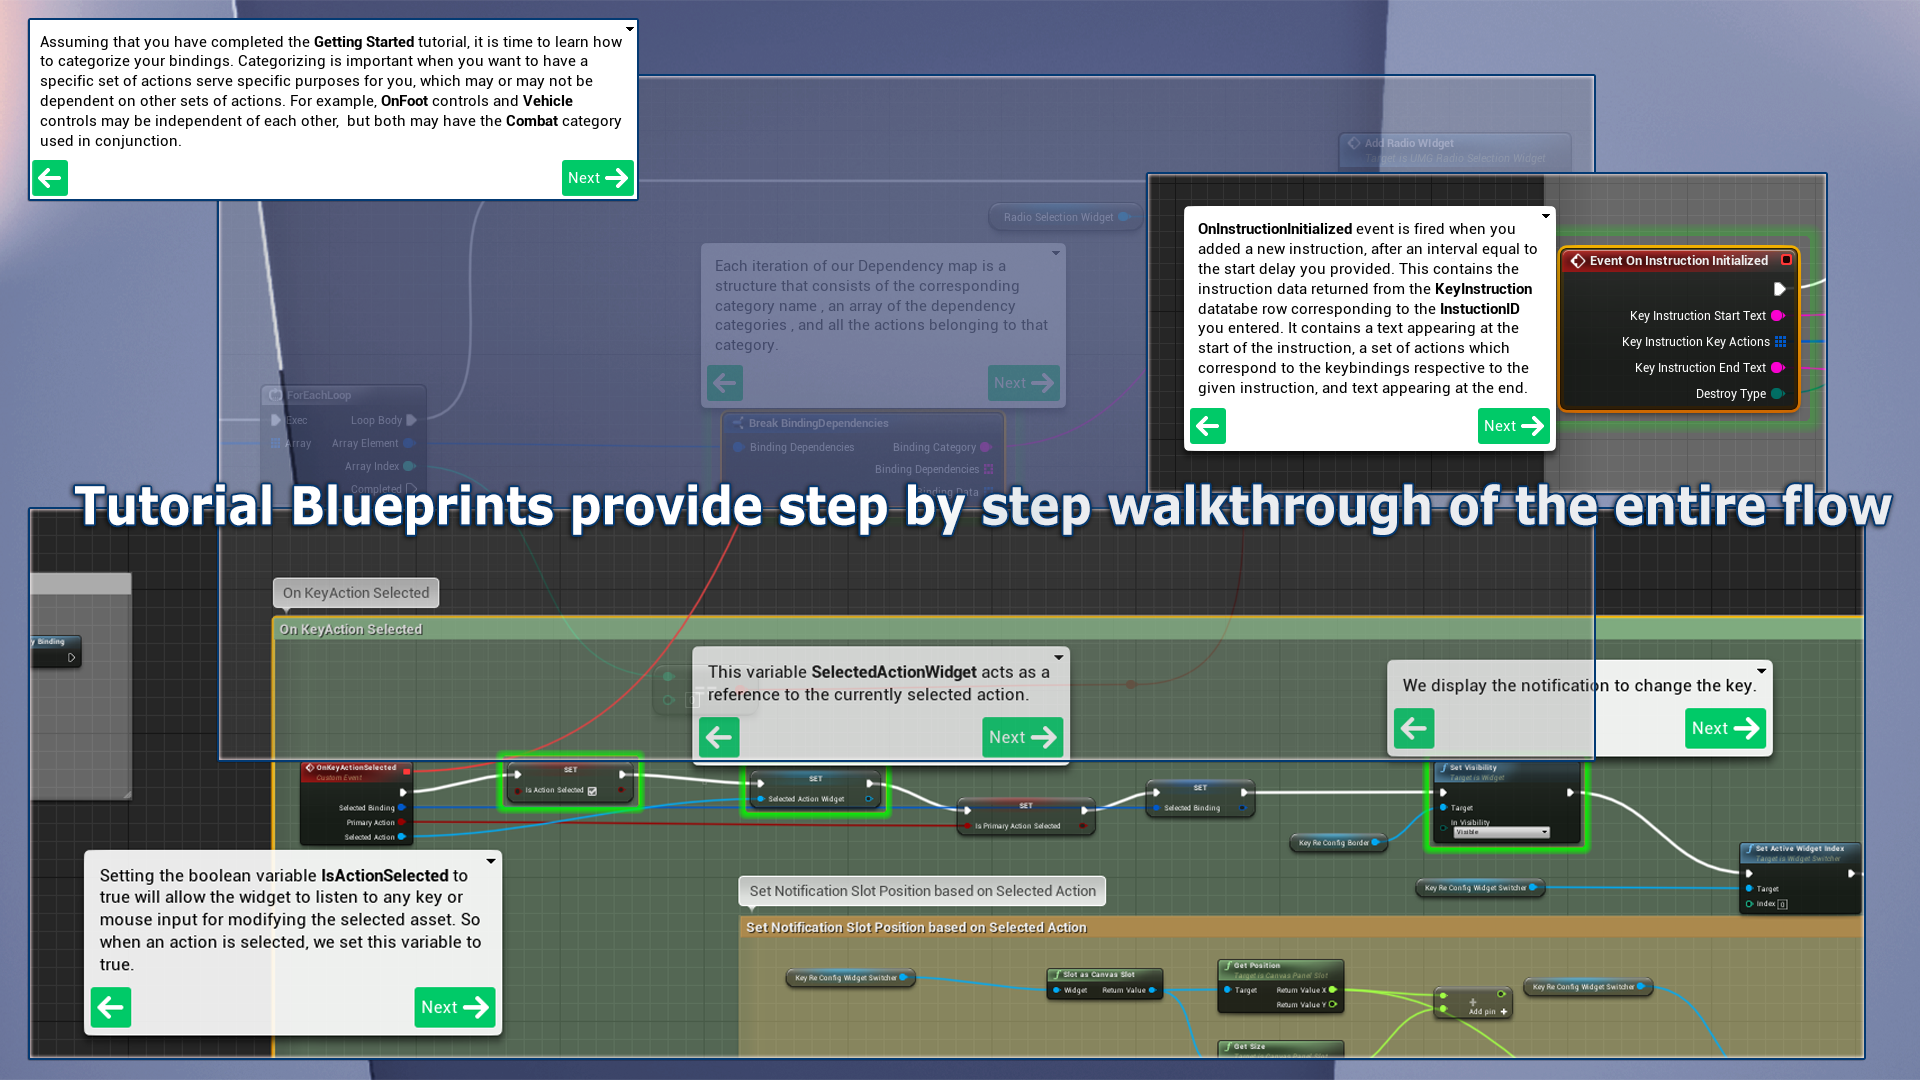Click back arrow in OnInstructionInitialized tutorial box
This screenshot has width=1920, height=1080.
point(1208,426)
